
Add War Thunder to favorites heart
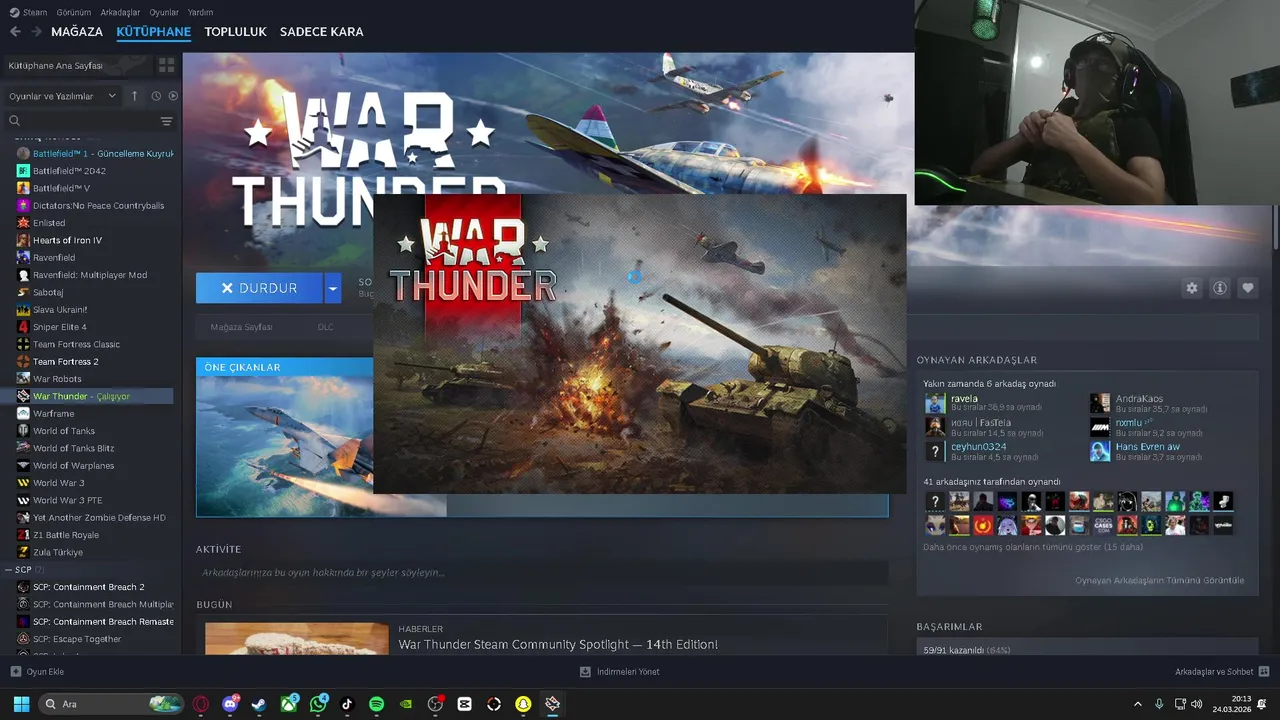pos(1248,288)
